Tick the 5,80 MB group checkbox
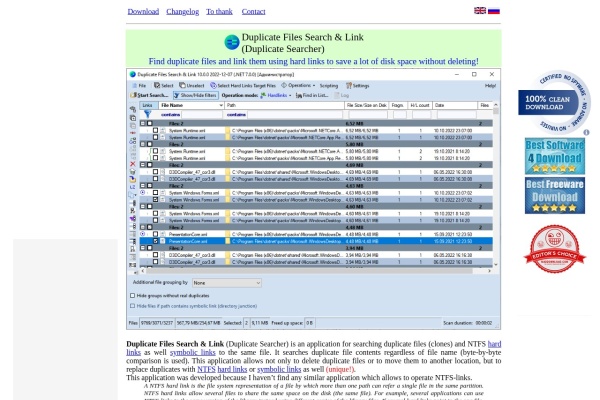Screen dimensions: 600x400 tap(150, 144)
